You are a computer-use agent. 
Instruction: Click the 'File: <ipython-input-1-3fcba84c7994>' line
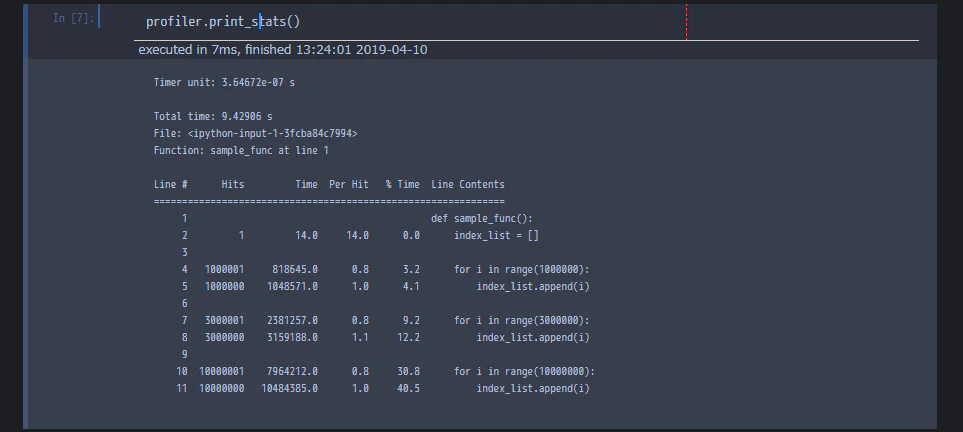point(255,133)
